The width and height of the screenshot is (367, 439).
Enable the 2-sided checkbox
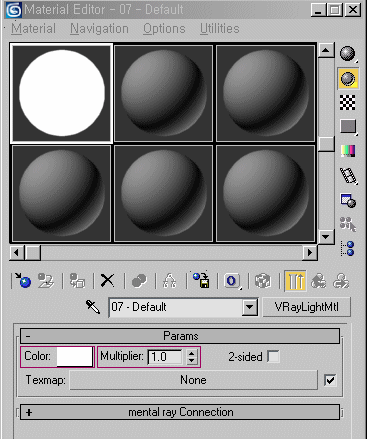coord(273,357)
